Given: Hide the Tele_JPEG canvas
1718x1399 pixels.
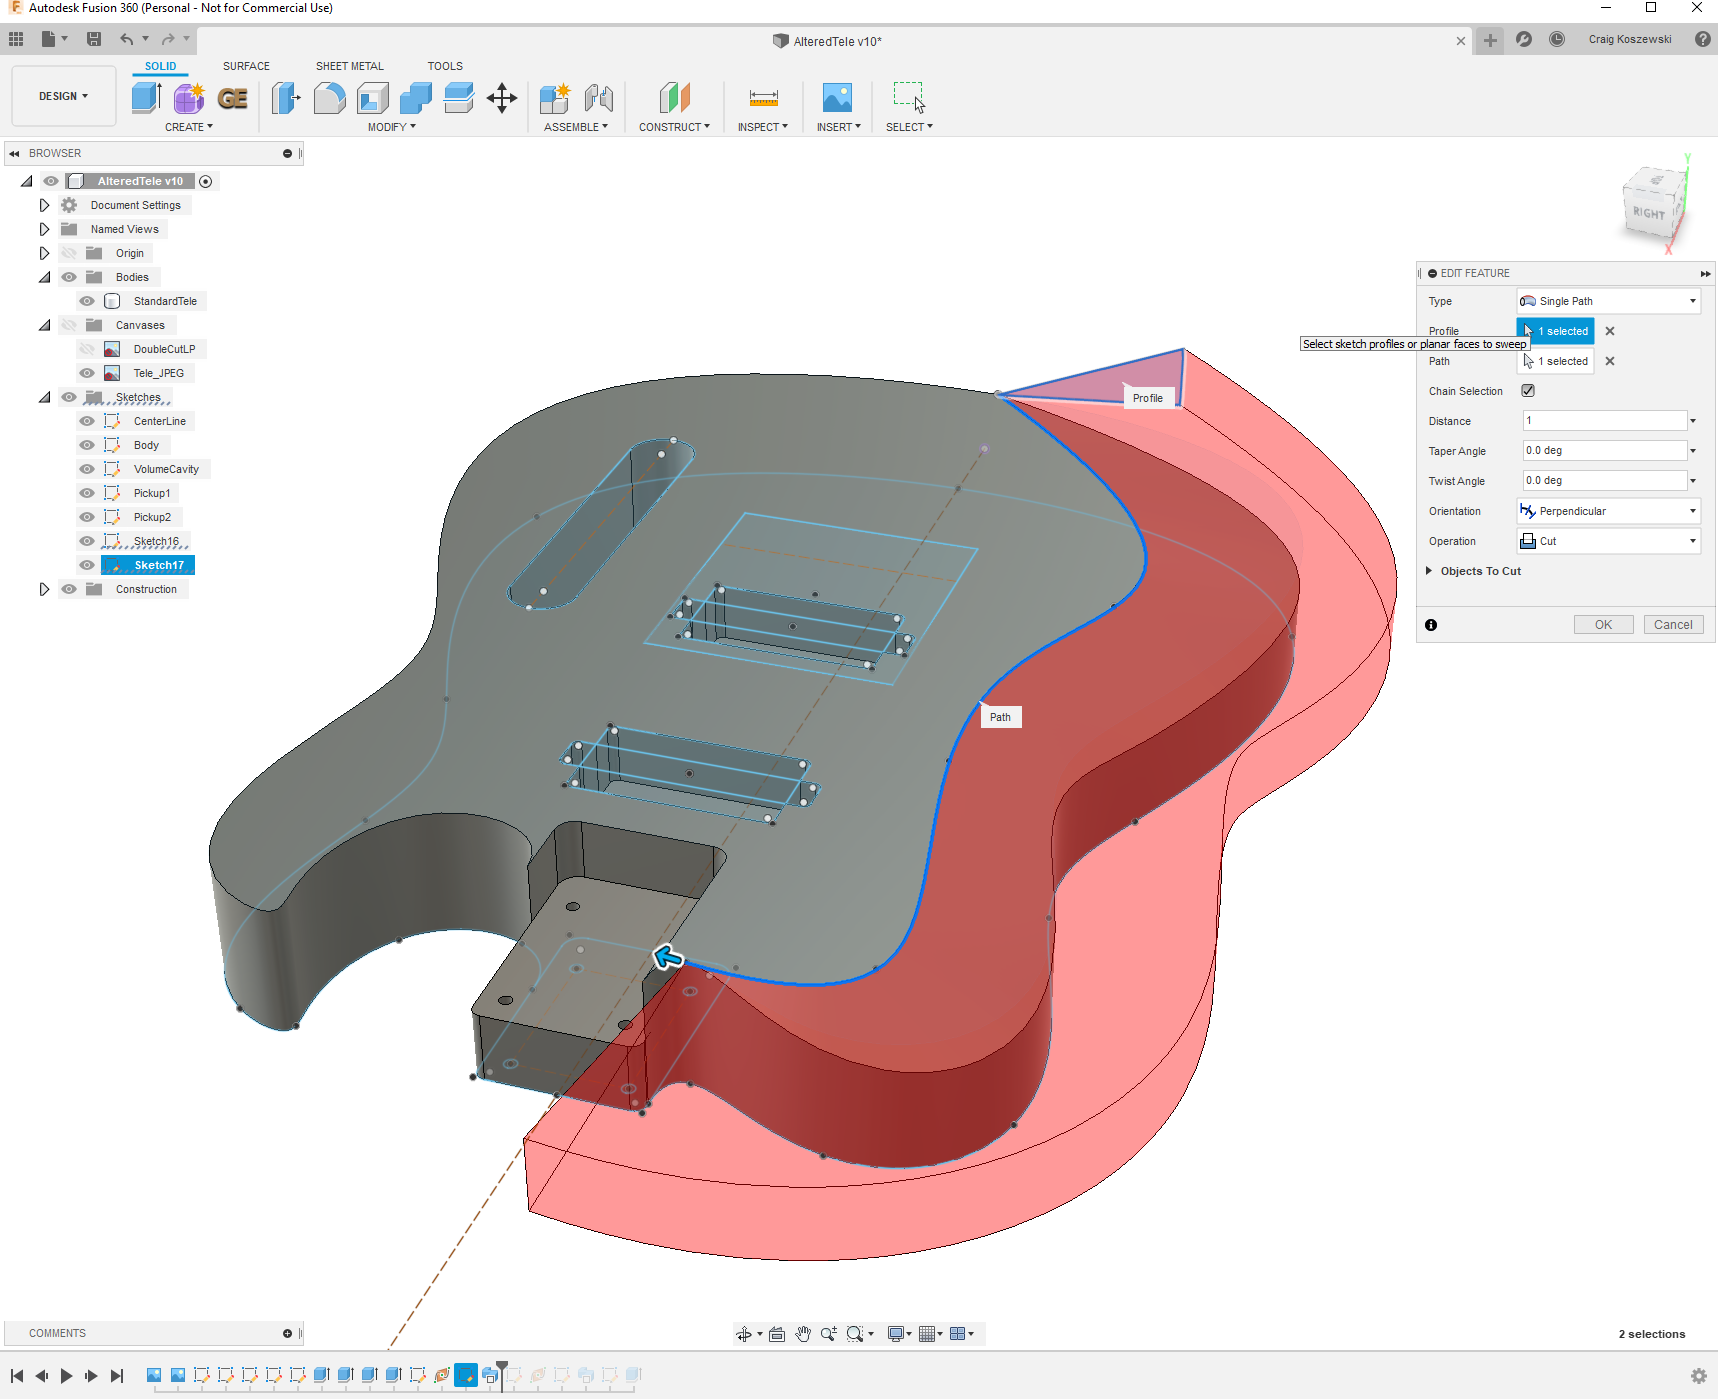Looking at the screenshot, I should 87,373.
